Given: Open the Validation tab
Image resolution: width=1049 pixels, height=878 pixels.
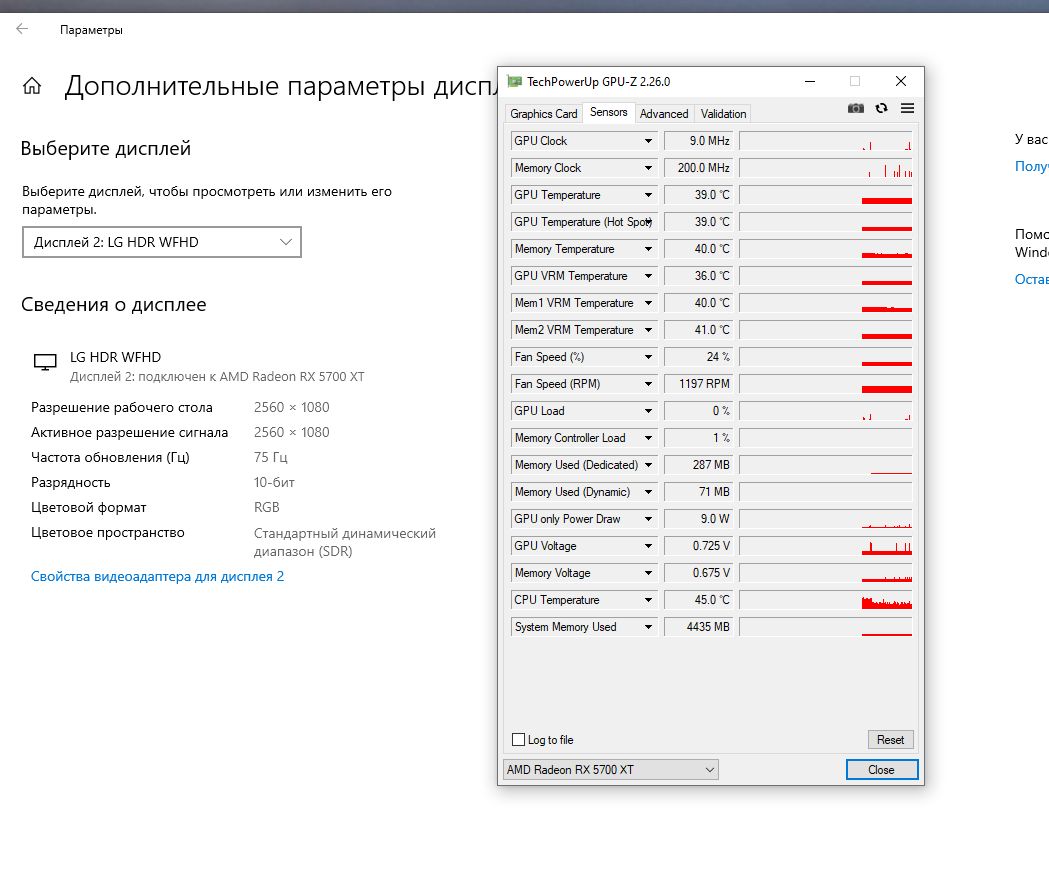Looking at the screenshot, I should [x=723, y=114].
